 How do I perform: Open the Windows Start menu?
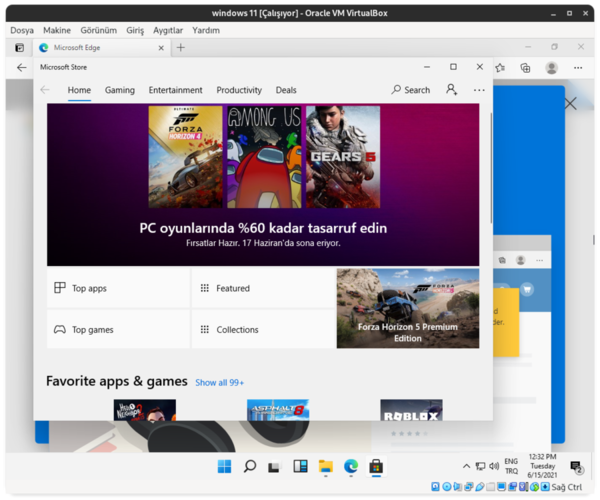(224, 466)
